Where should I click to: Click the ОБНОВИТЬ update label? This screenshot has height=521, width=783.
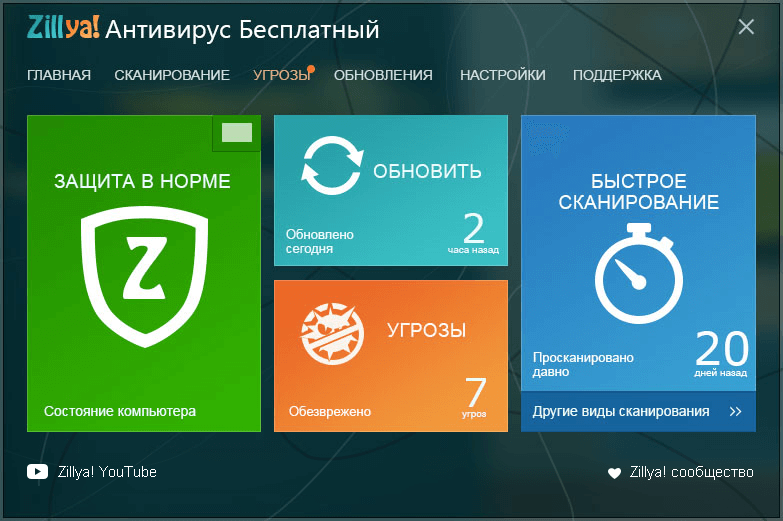coord(427,171)
